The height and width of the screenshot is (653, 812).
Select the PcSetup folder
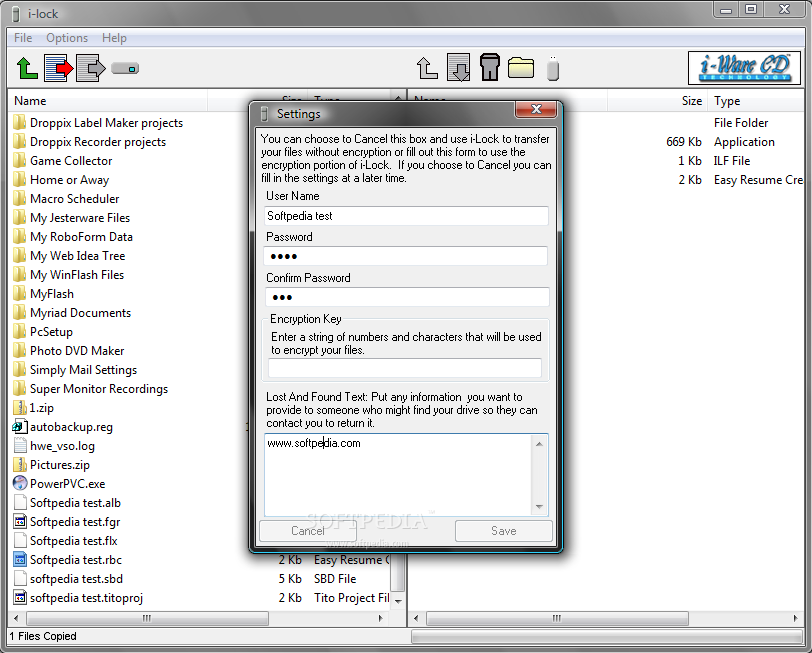(51, 332)
